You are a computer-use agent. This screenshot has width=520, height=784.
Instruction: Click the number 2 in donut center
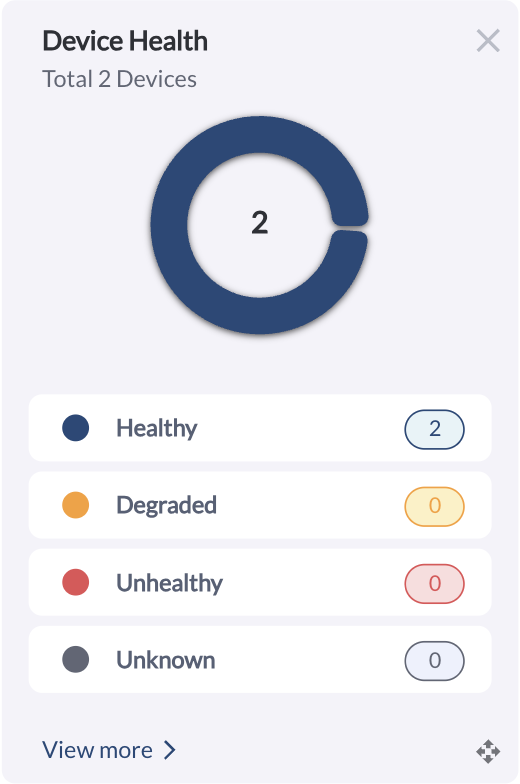pos(260,222)
